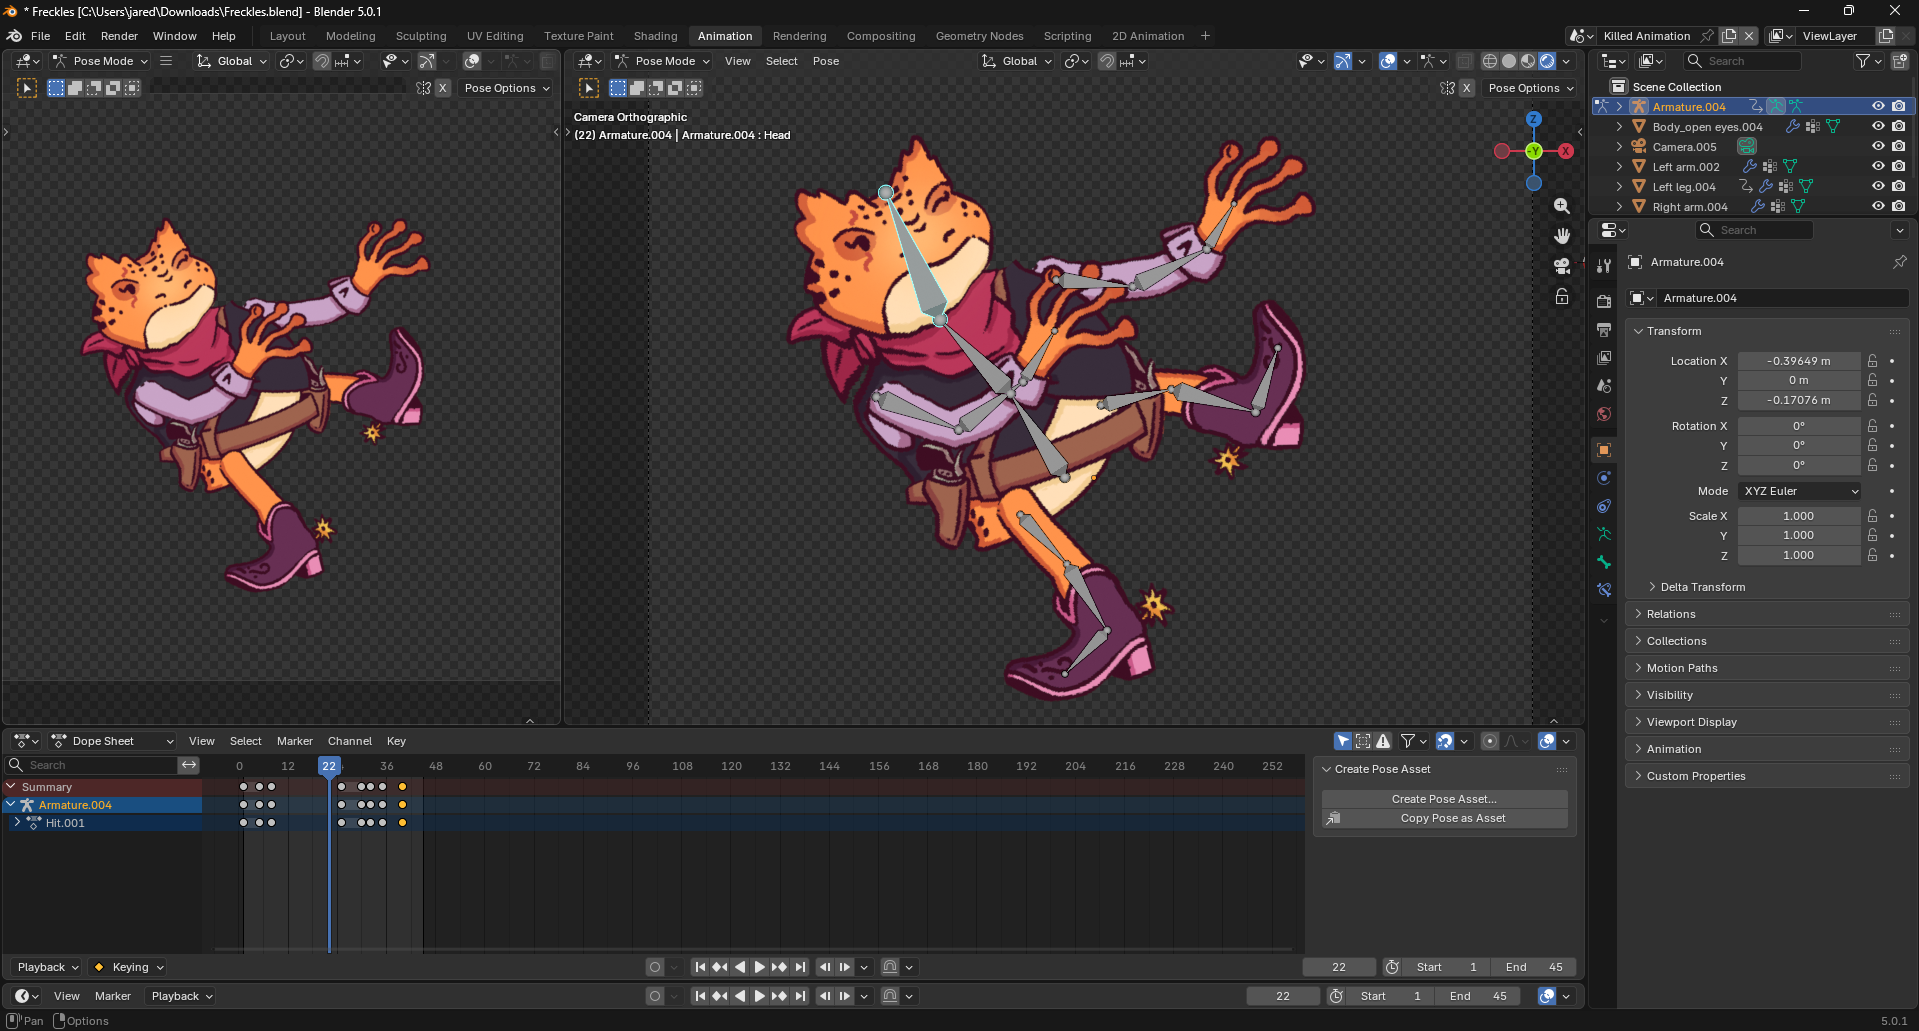1919x1031 pixels.
Task: Click the outliner Search field
Action: point(1742,61)
